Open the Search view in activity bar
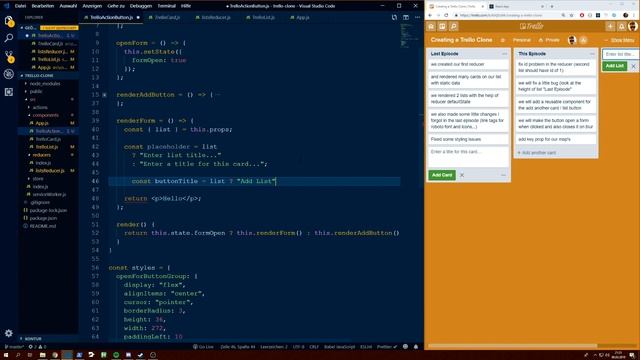Screen dimensions: 640x360 click(9, 38)
